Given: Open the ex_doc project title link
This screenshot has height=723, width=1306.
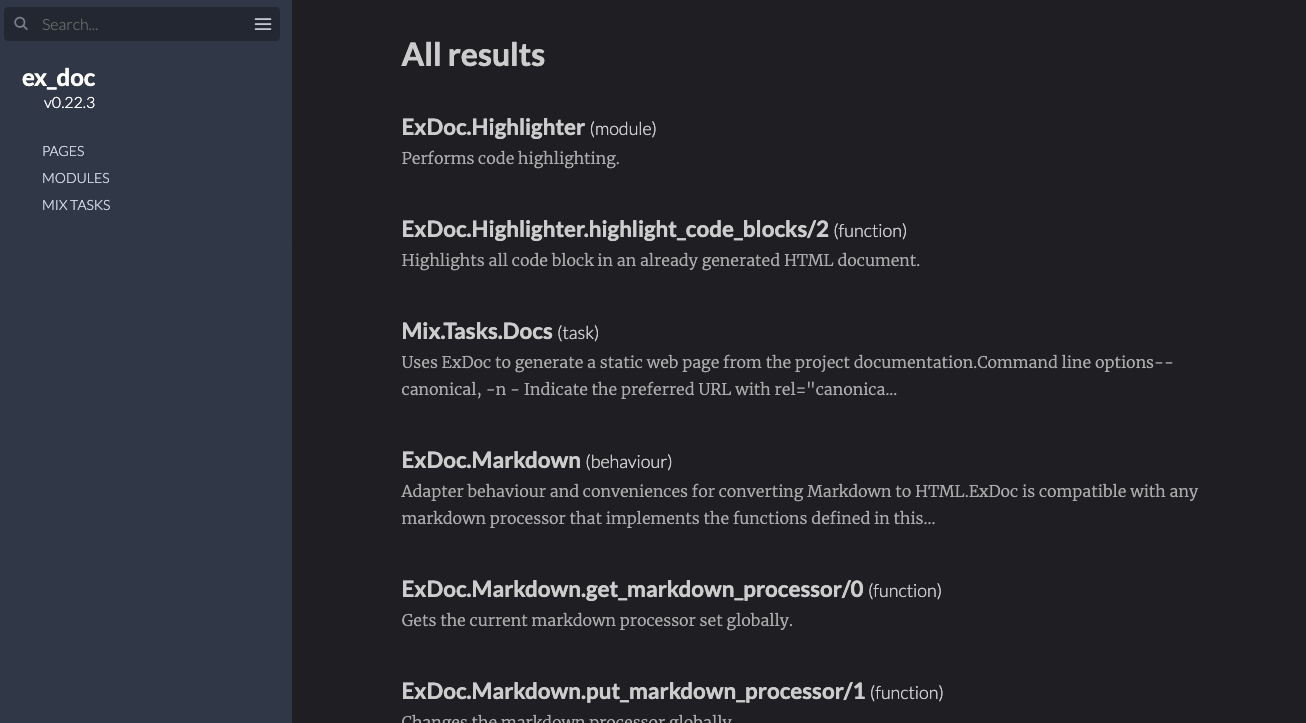Looking at the screenshot, I should coord(59,78).
